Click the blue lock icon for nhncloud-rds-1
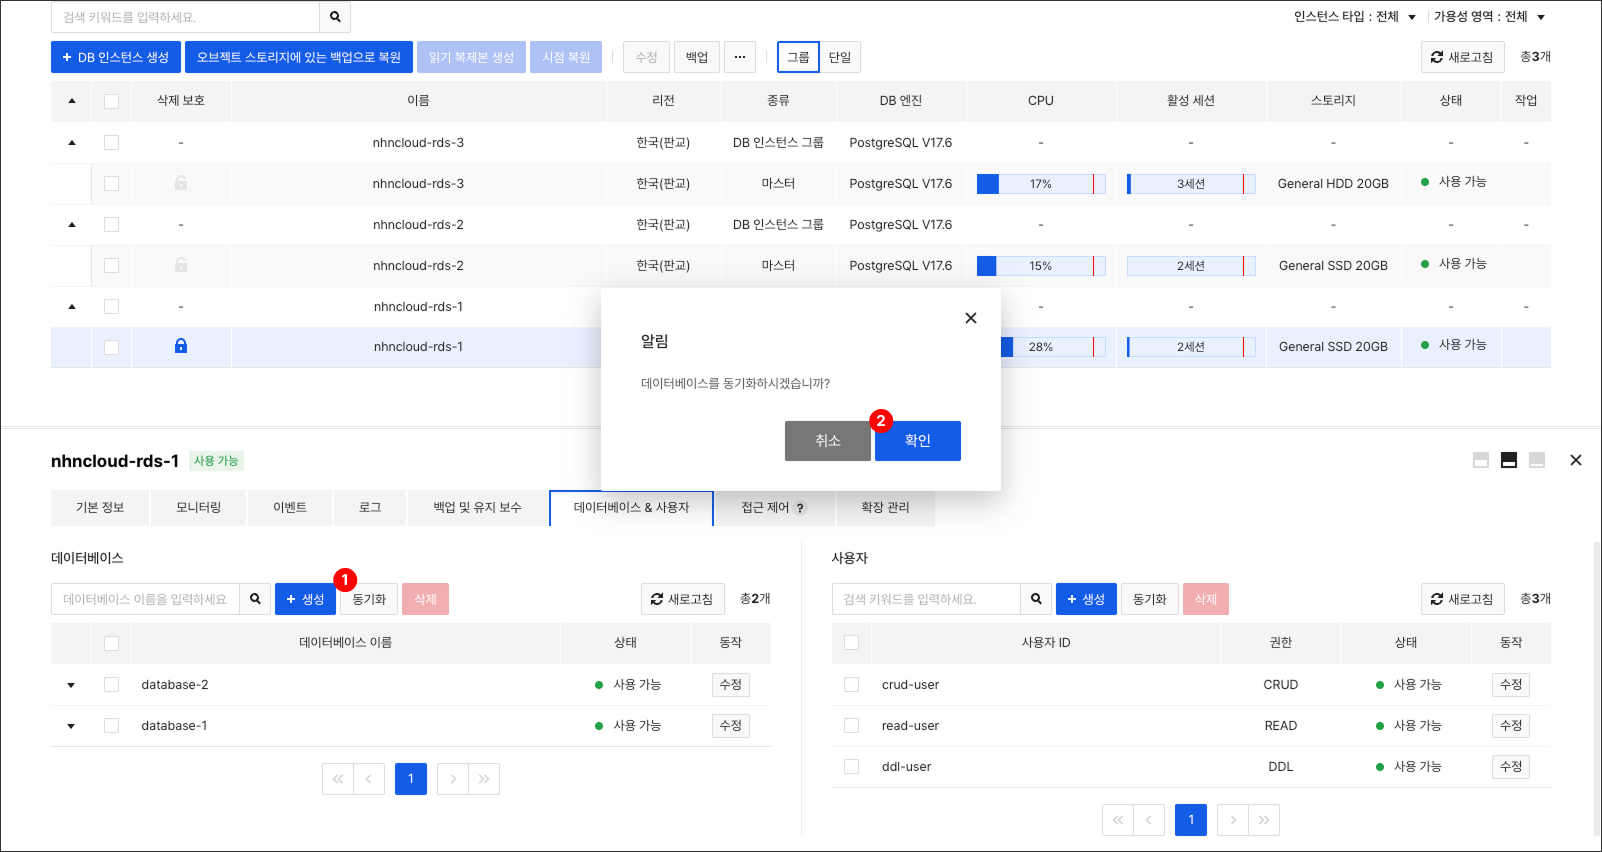 tap(181, 346)
